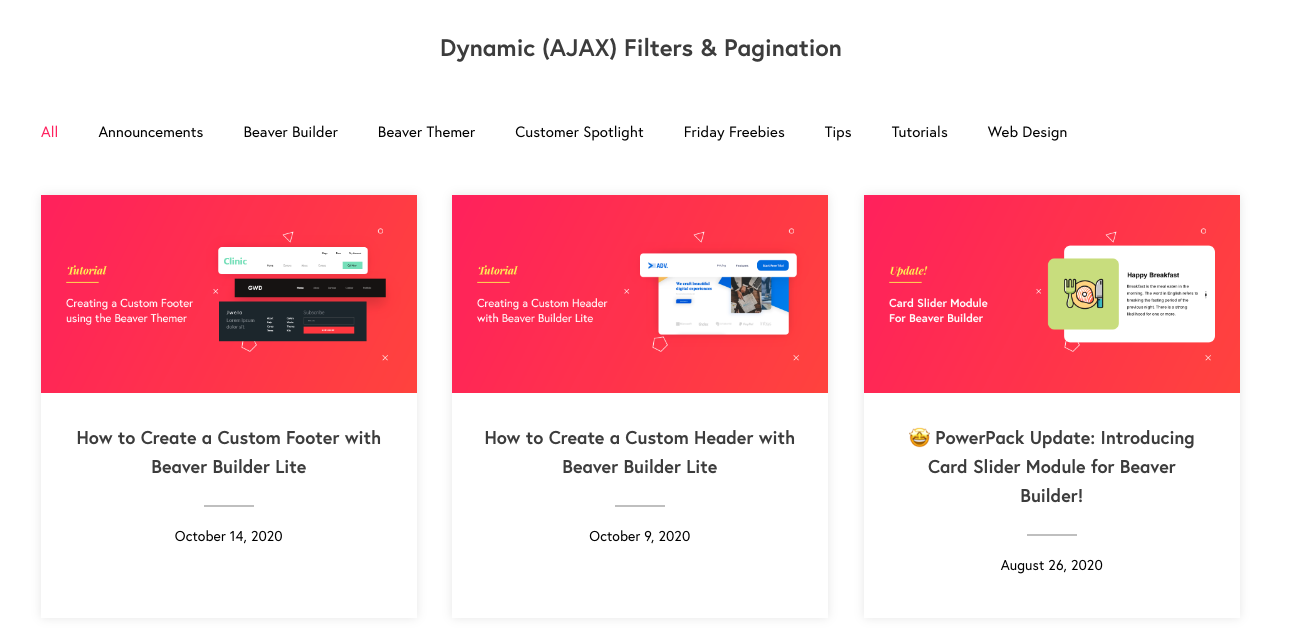Open PowerPack Update Card Slider title link
Image resolution: width=1305 pixels, height=642 pixels.
pos(1052,467)
